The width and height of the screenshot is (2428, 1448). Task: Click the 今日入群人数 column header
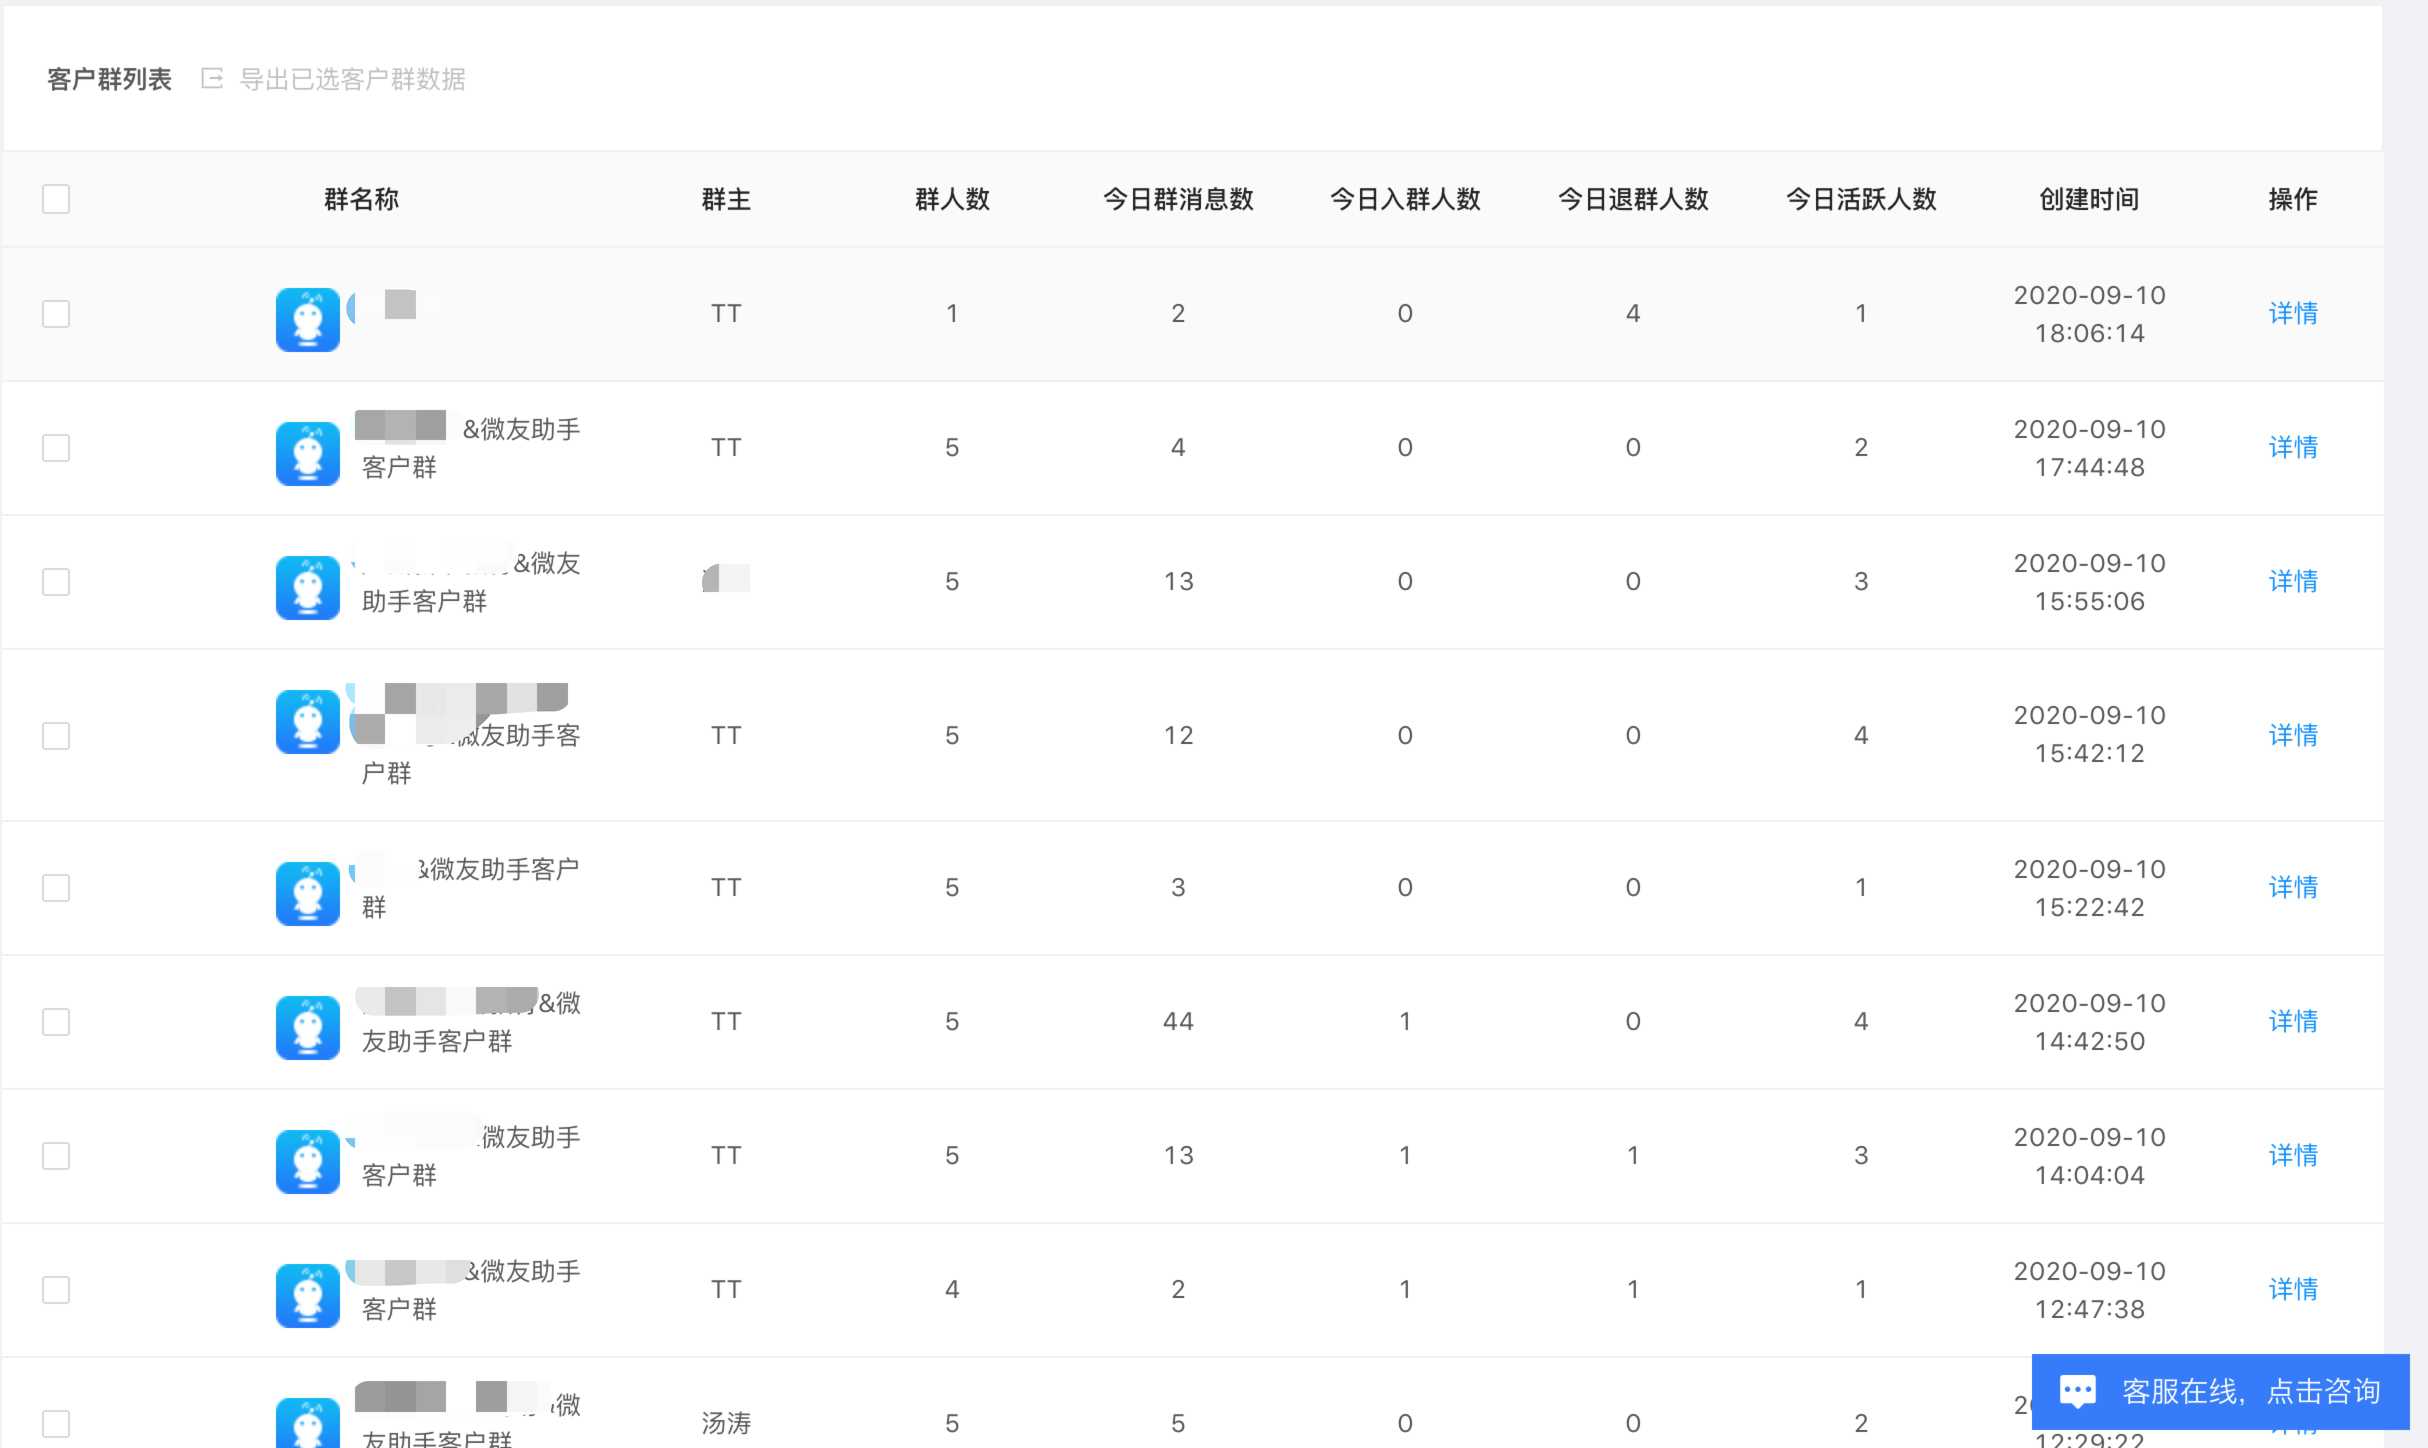coord(1405,199)
